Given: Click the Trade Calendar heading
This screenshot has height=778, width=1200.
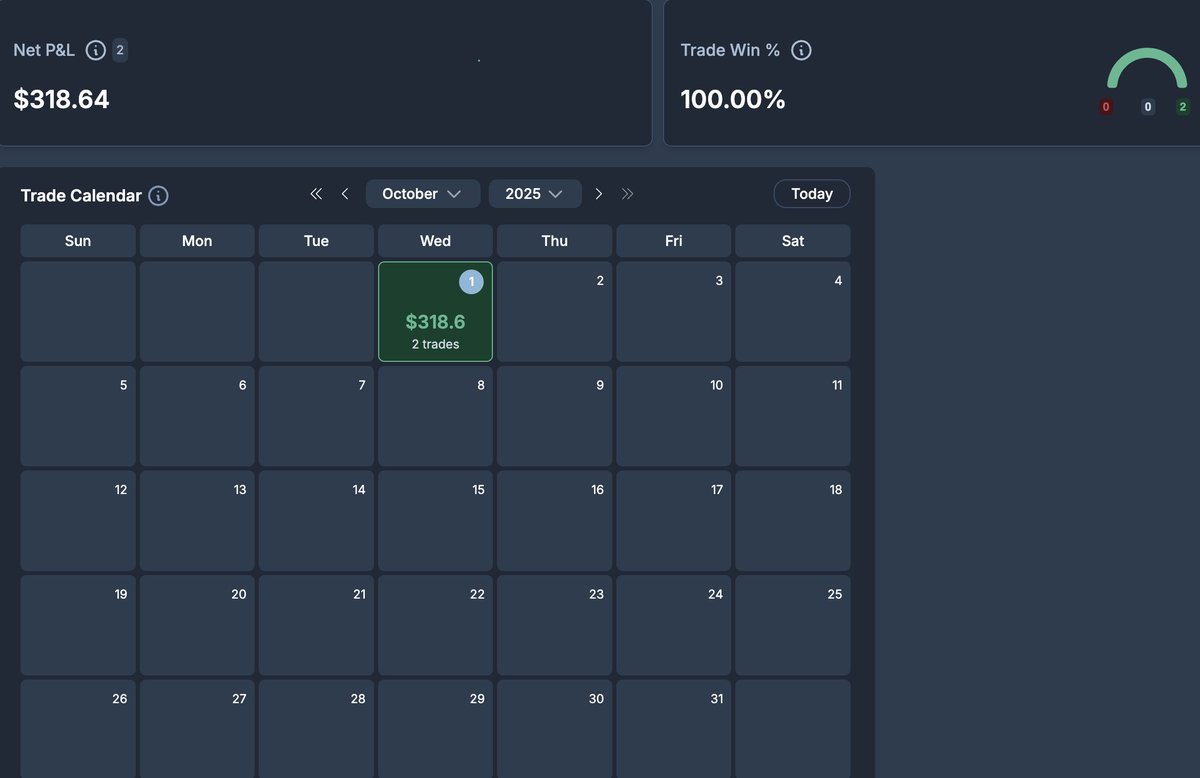Looking at the screenshot, I should pos(81,196).
